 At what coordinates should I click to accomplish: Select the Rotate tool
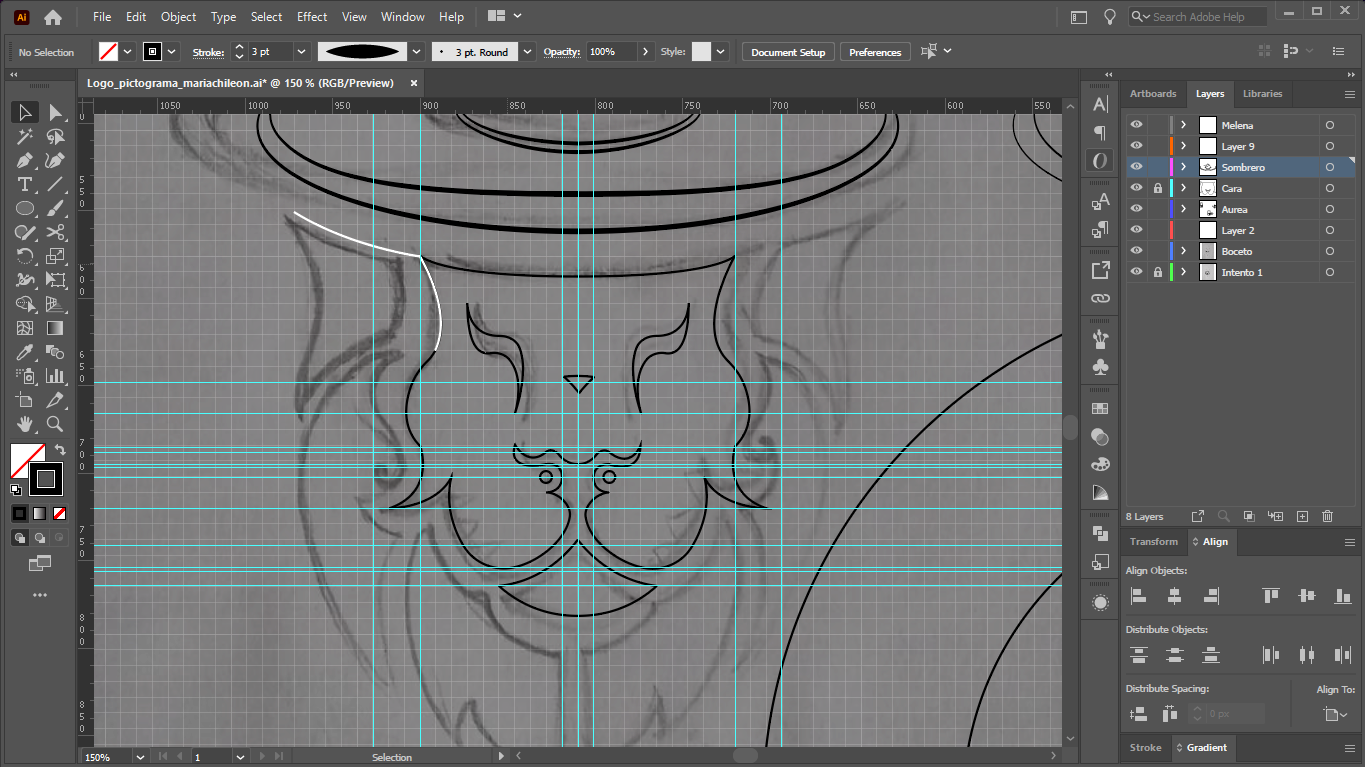[x=26, y=257]
